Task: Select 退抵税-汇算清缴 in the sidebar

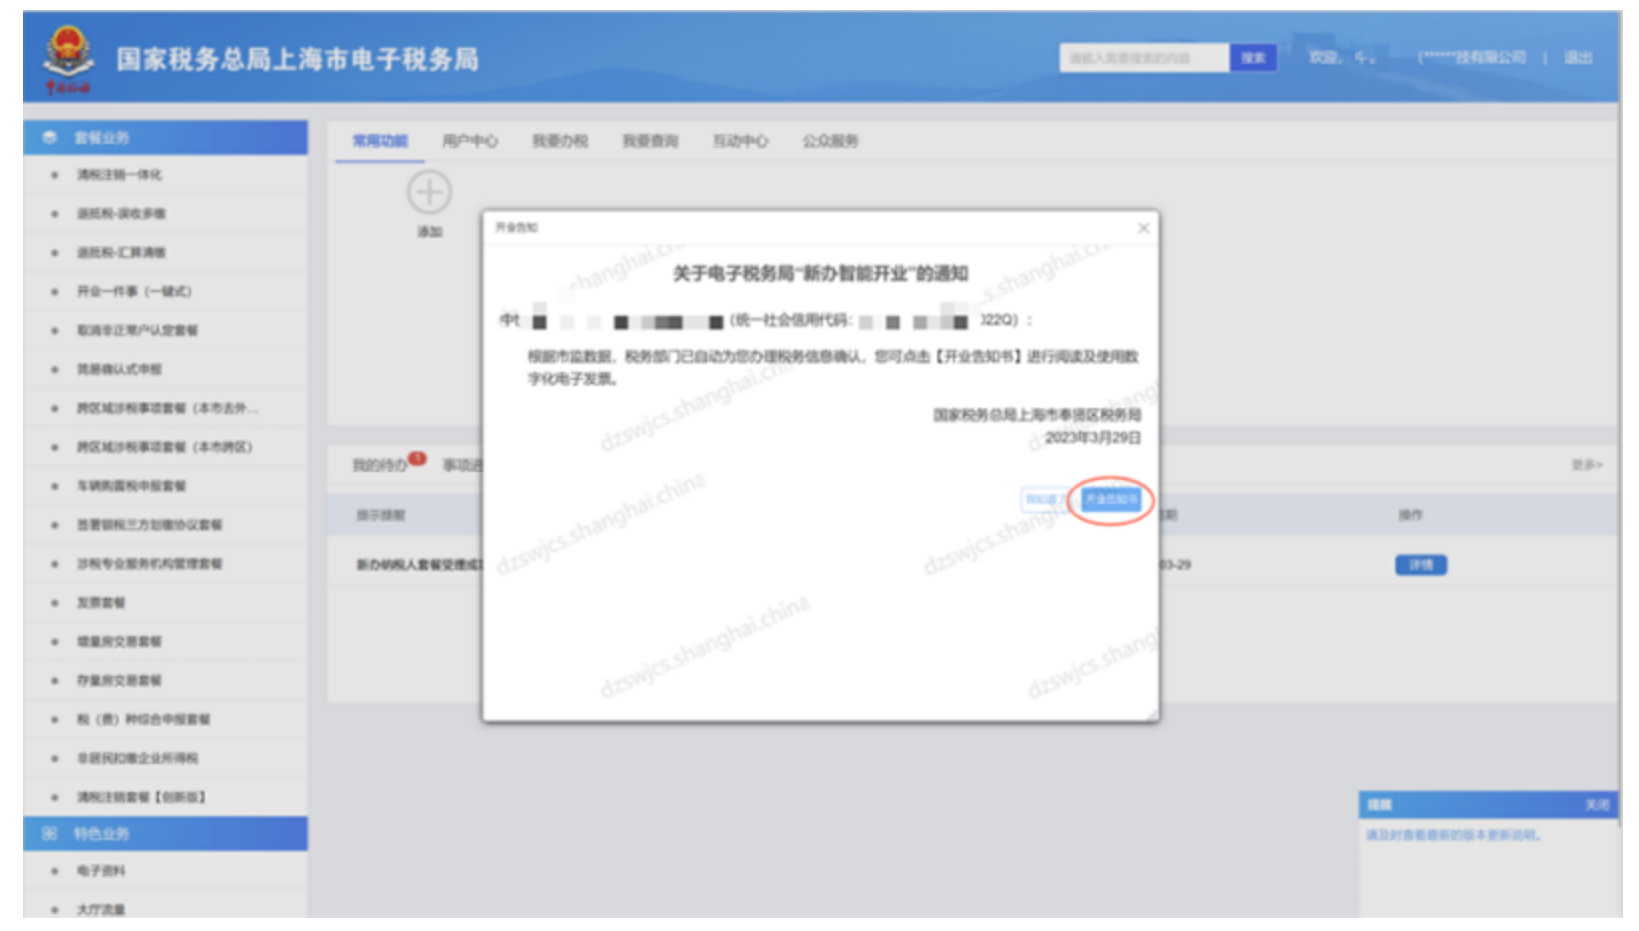Action: (122, 253)
